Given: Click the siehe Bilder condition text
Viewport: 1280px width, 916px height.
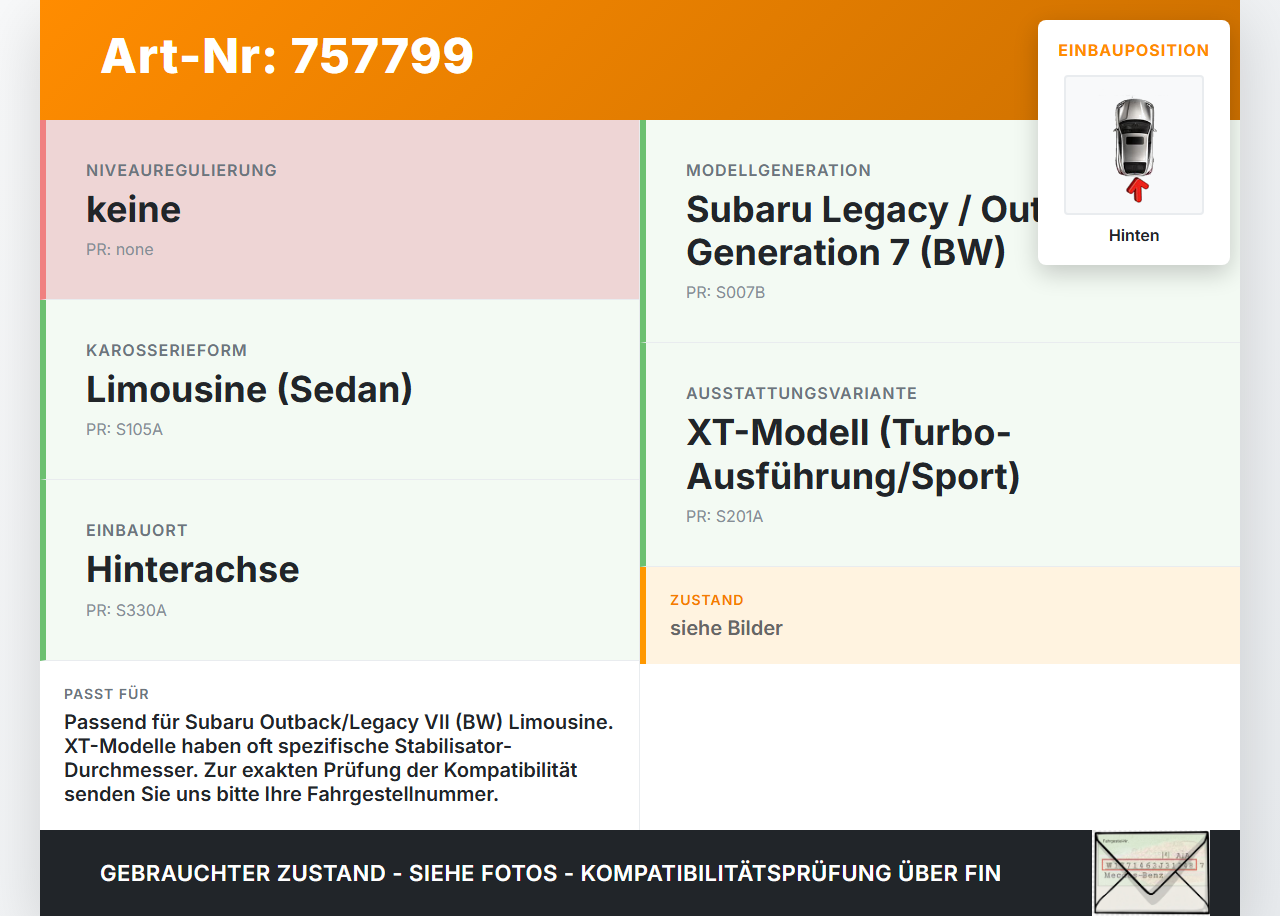Looking at the screenshot, I should (726, 628).
